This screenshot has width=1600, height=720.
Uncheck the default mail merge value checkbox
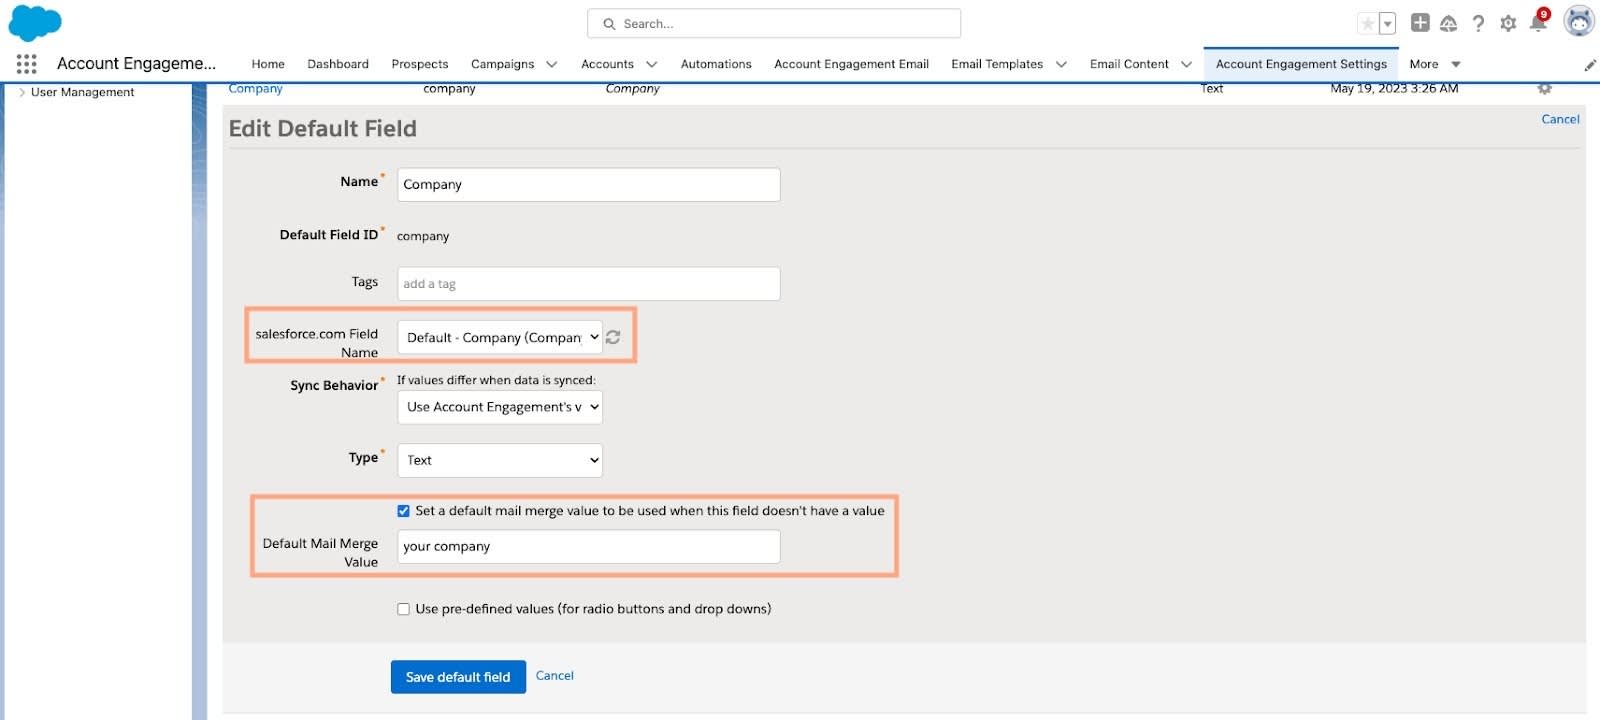click(404, 511)
